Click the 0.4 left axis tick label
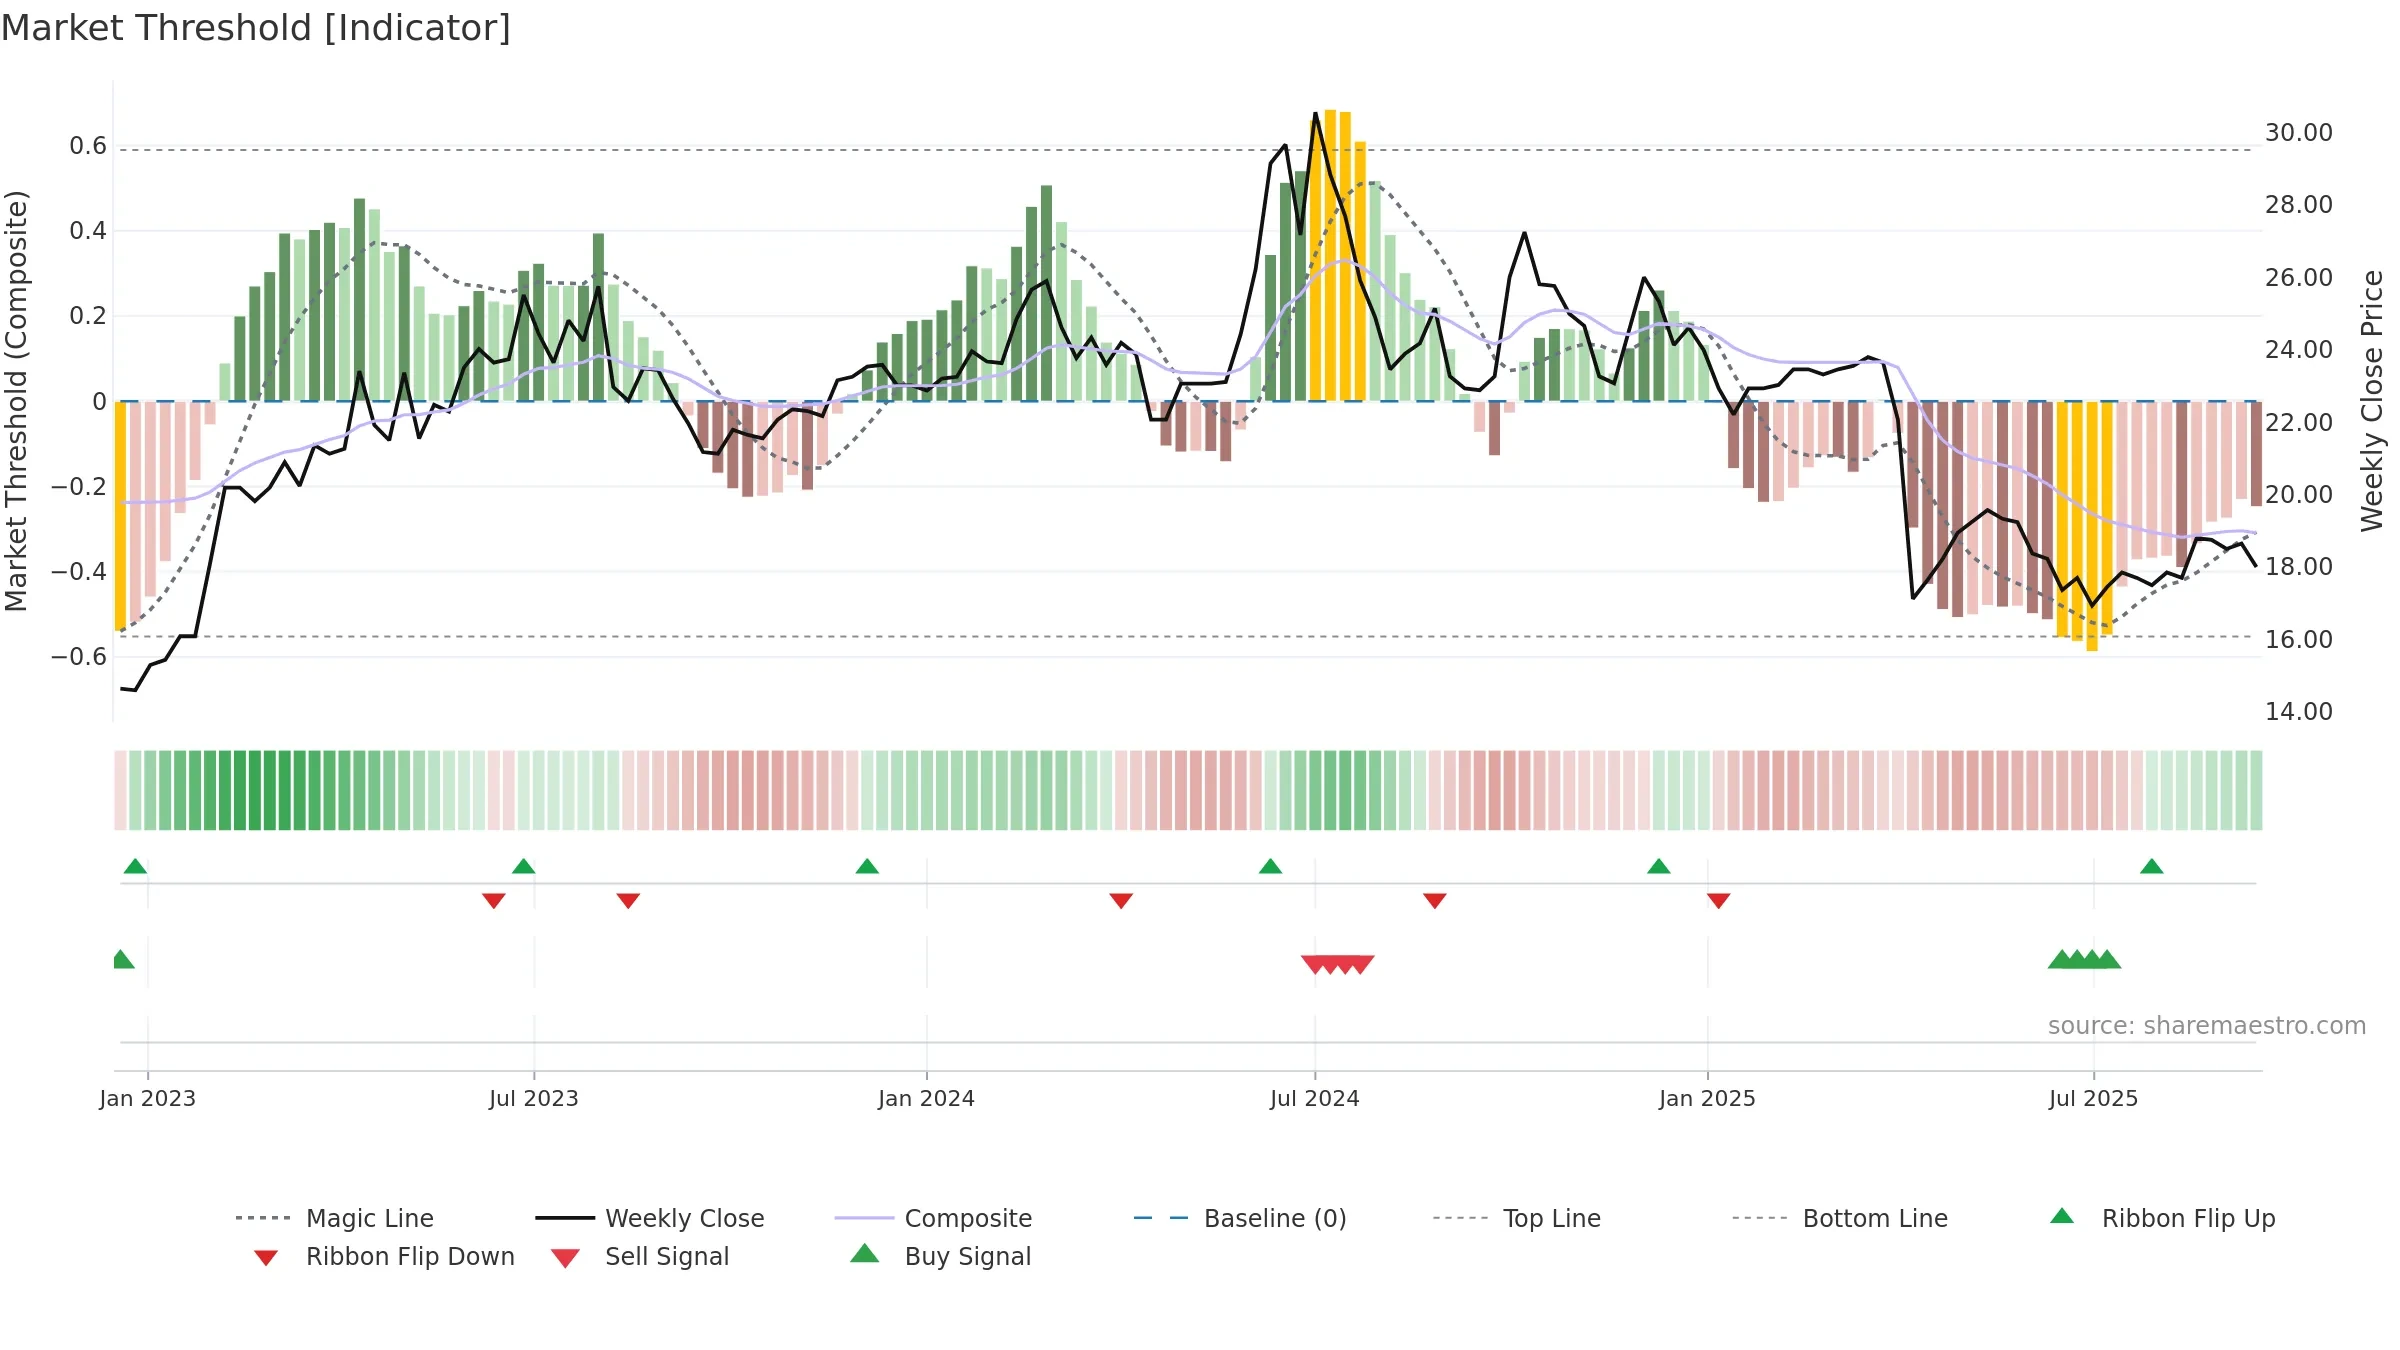Image resolution: width=2400 pixels, height=1350 pixels. [88, 231]
